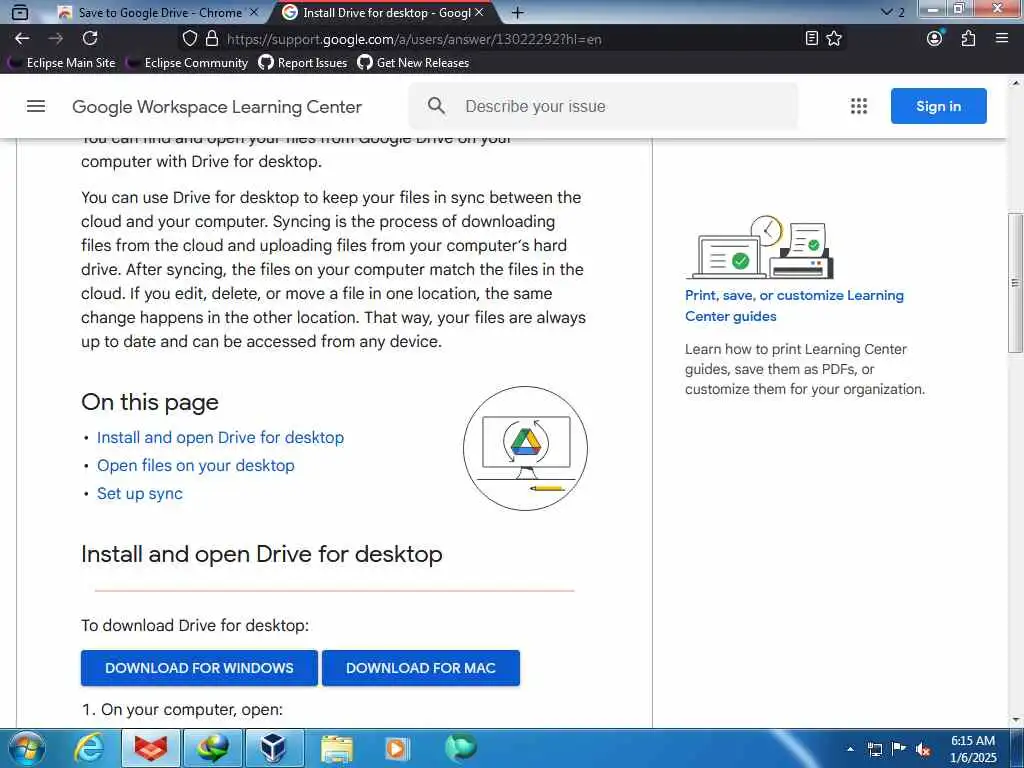Open Get New Releases bookmark
The height and width of the screenshot is (768, 1024).
click(413, 63)
